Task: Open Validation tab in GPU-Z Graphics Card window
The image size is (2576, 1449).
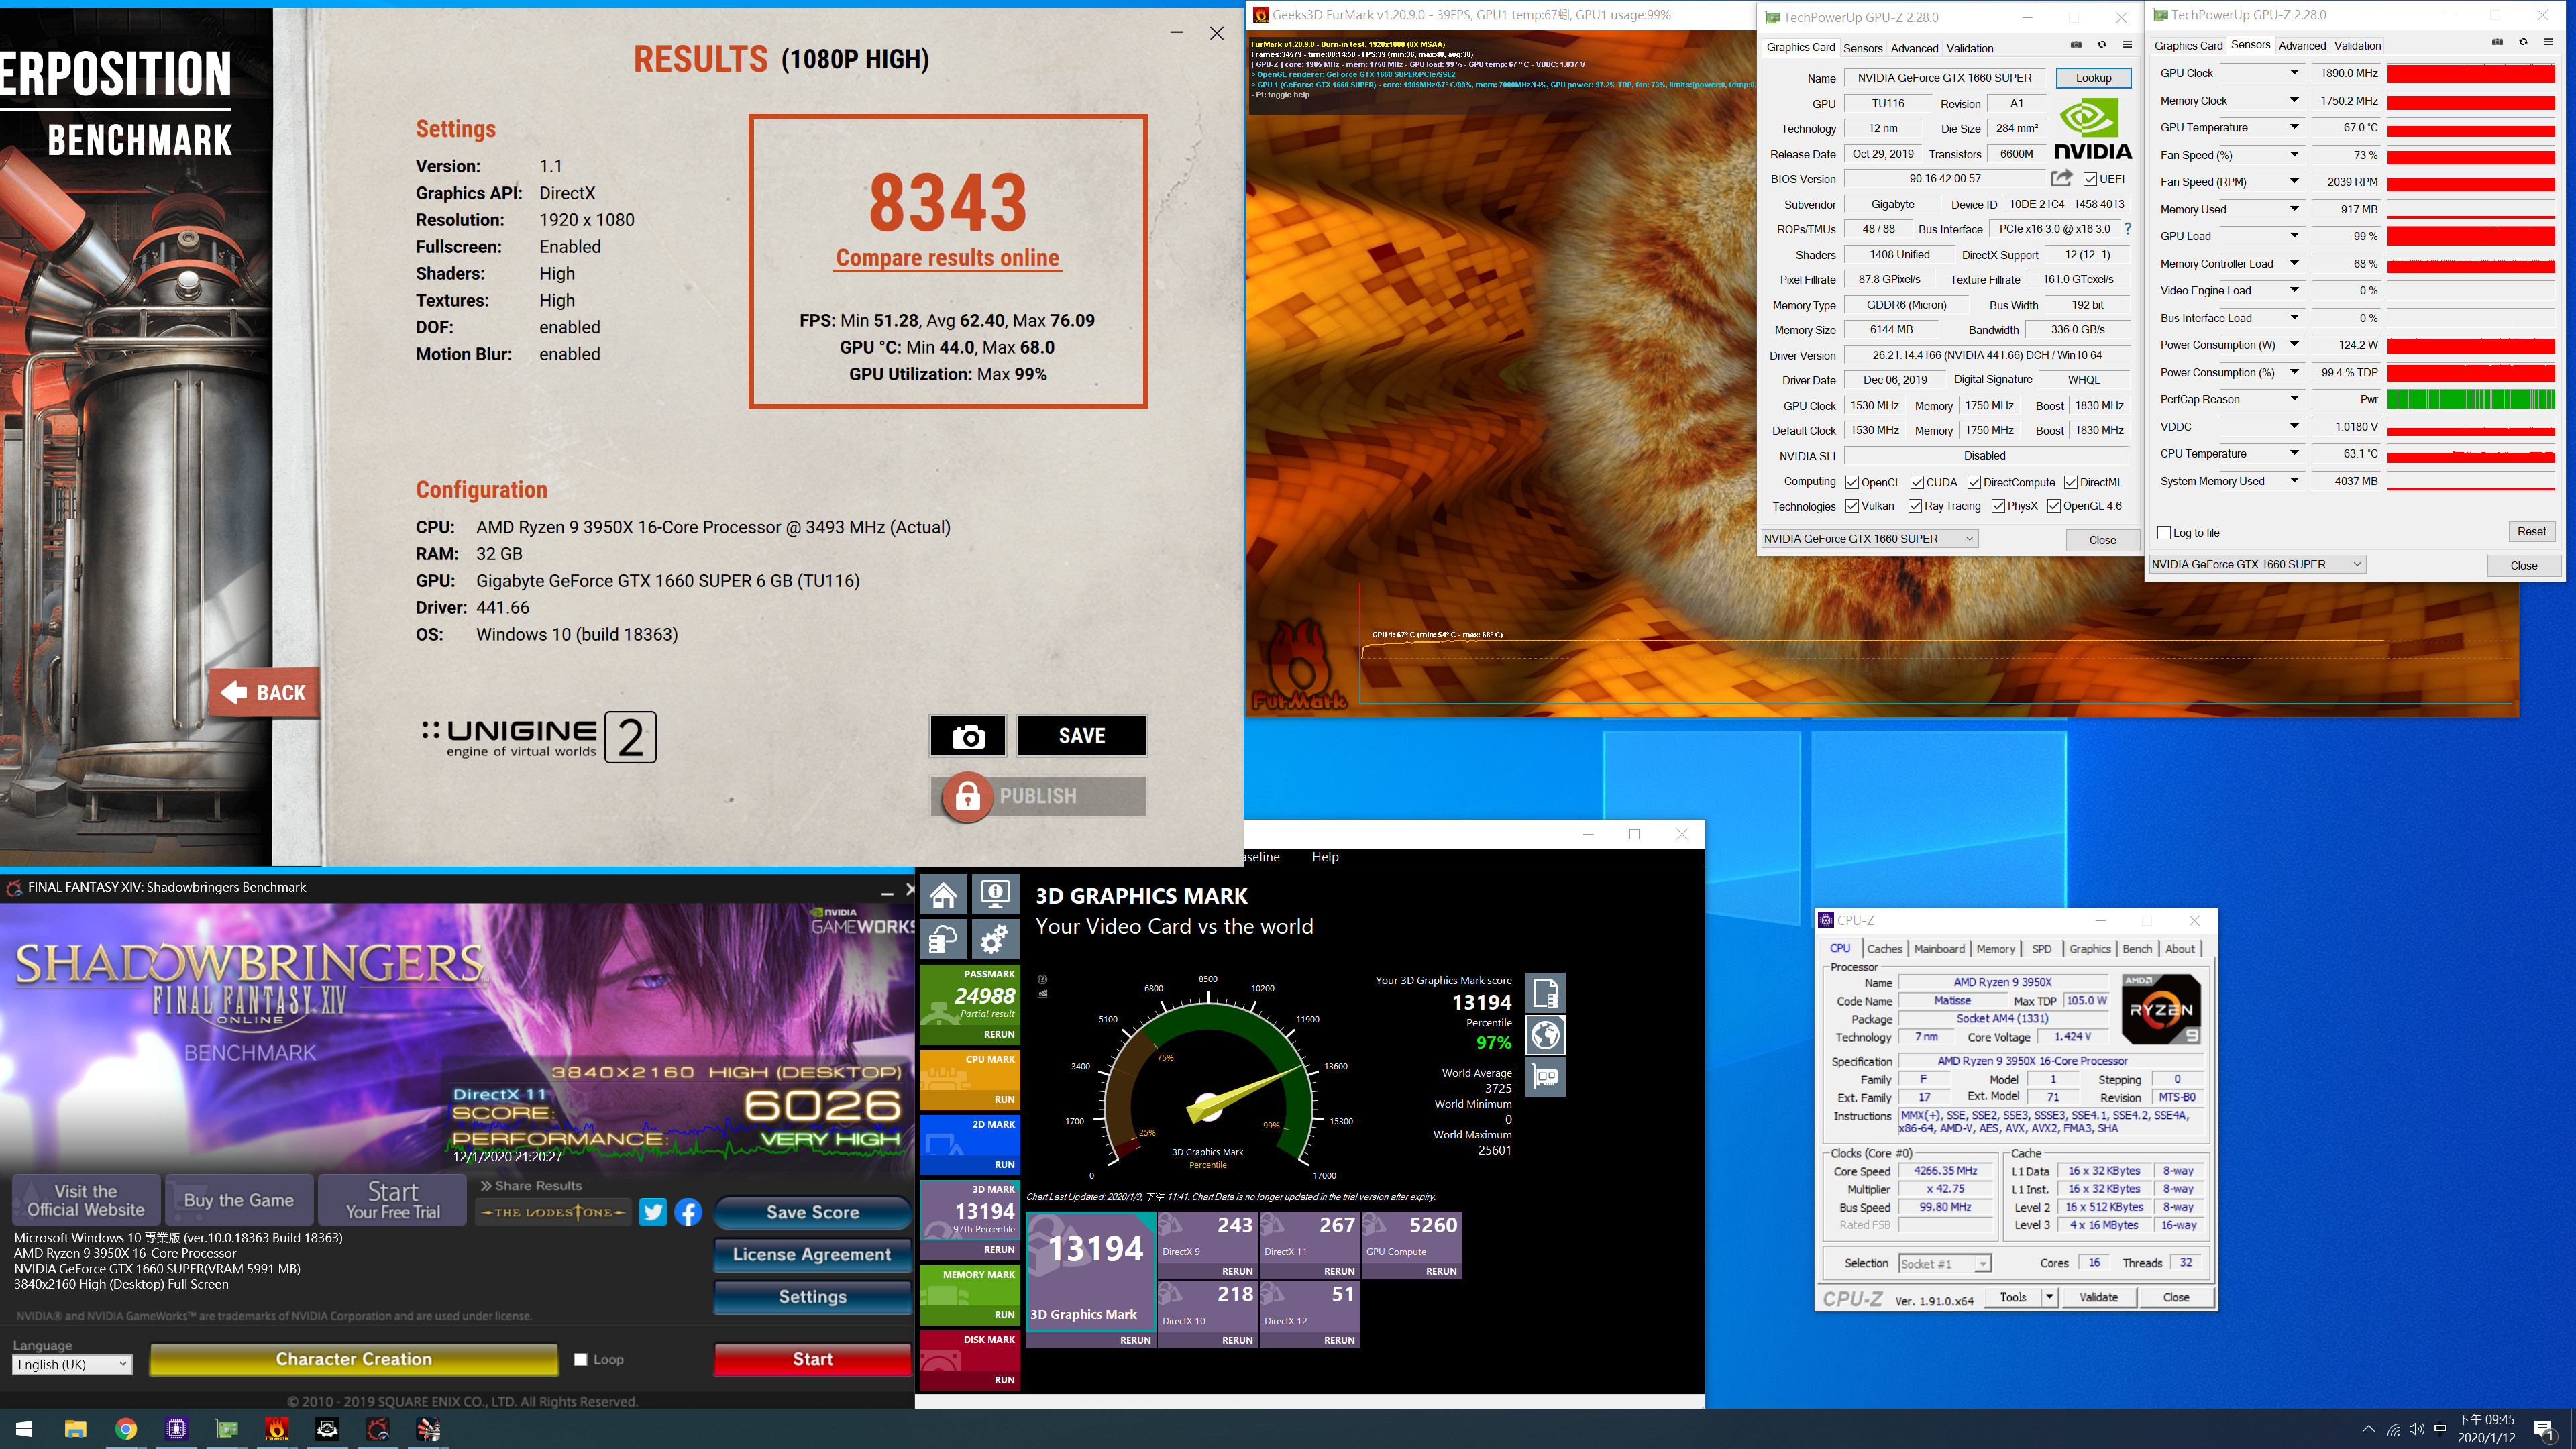Action: click(x=1969, y=48)
